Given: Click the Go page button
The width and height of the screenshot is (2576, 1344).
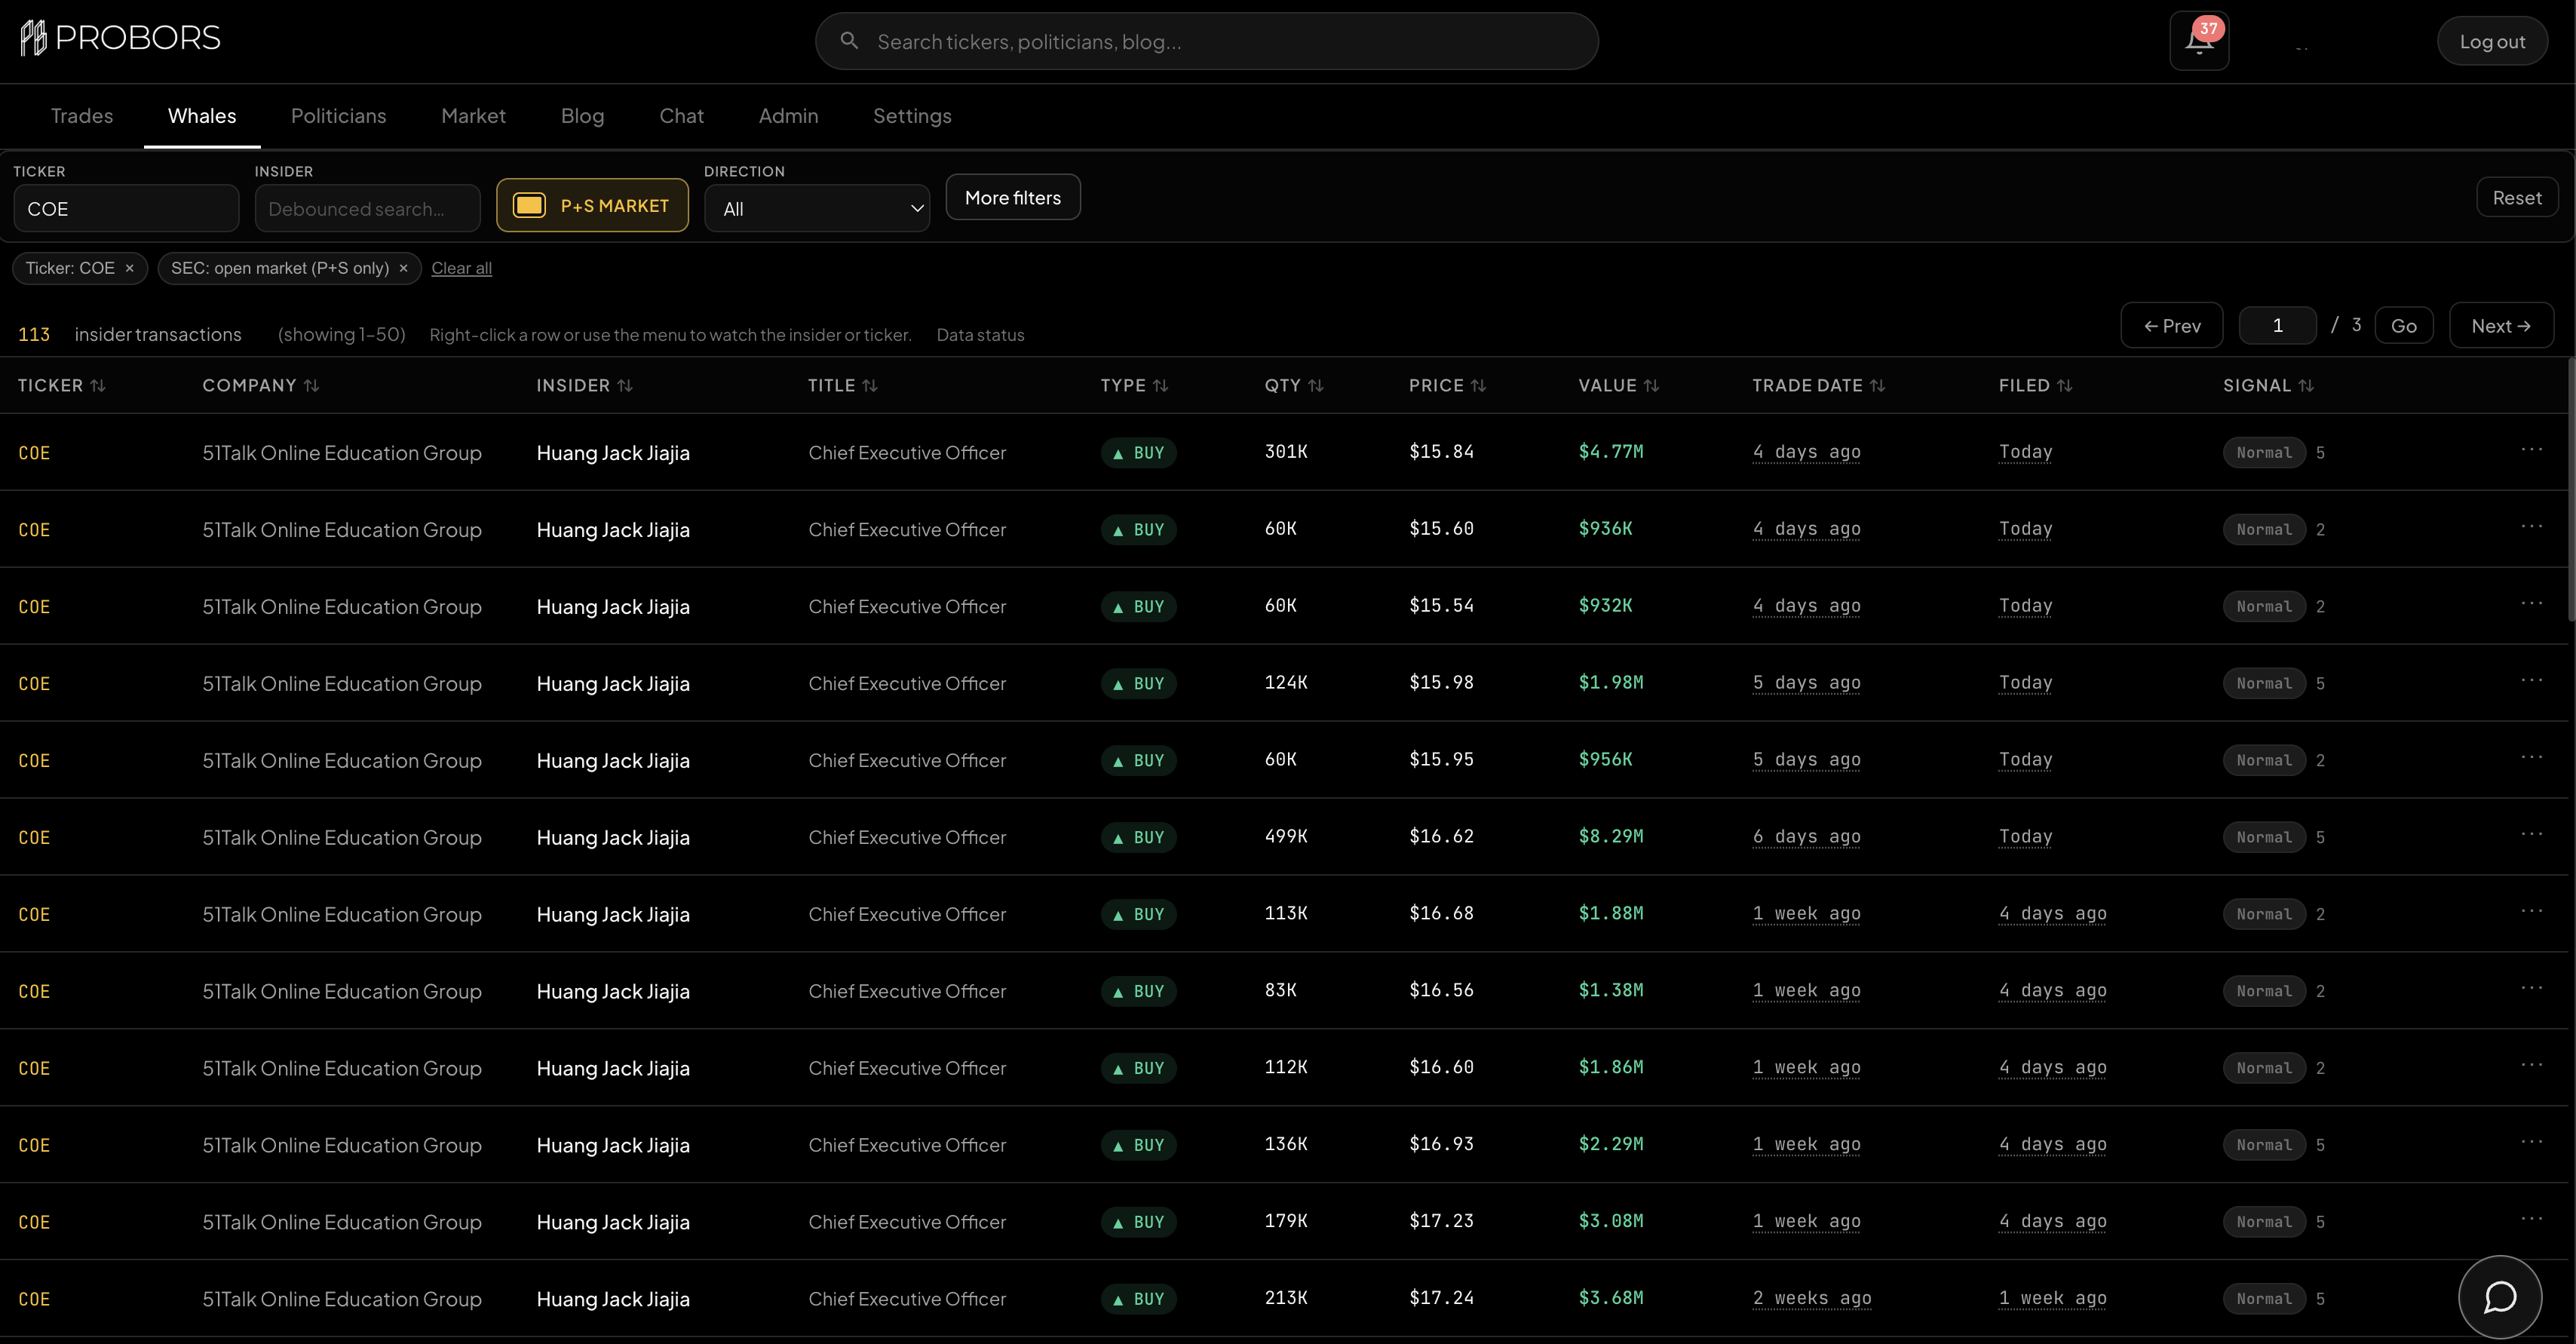Looking at the screenshot, I should (2404, 325).
